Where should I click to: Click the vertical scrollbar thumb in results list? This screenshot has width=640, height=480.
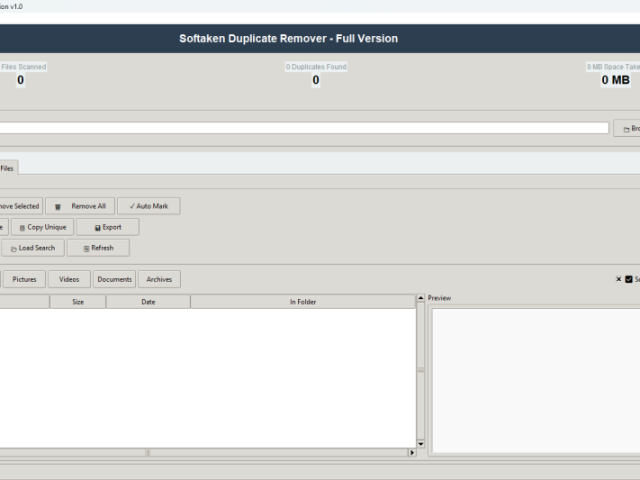420,371
